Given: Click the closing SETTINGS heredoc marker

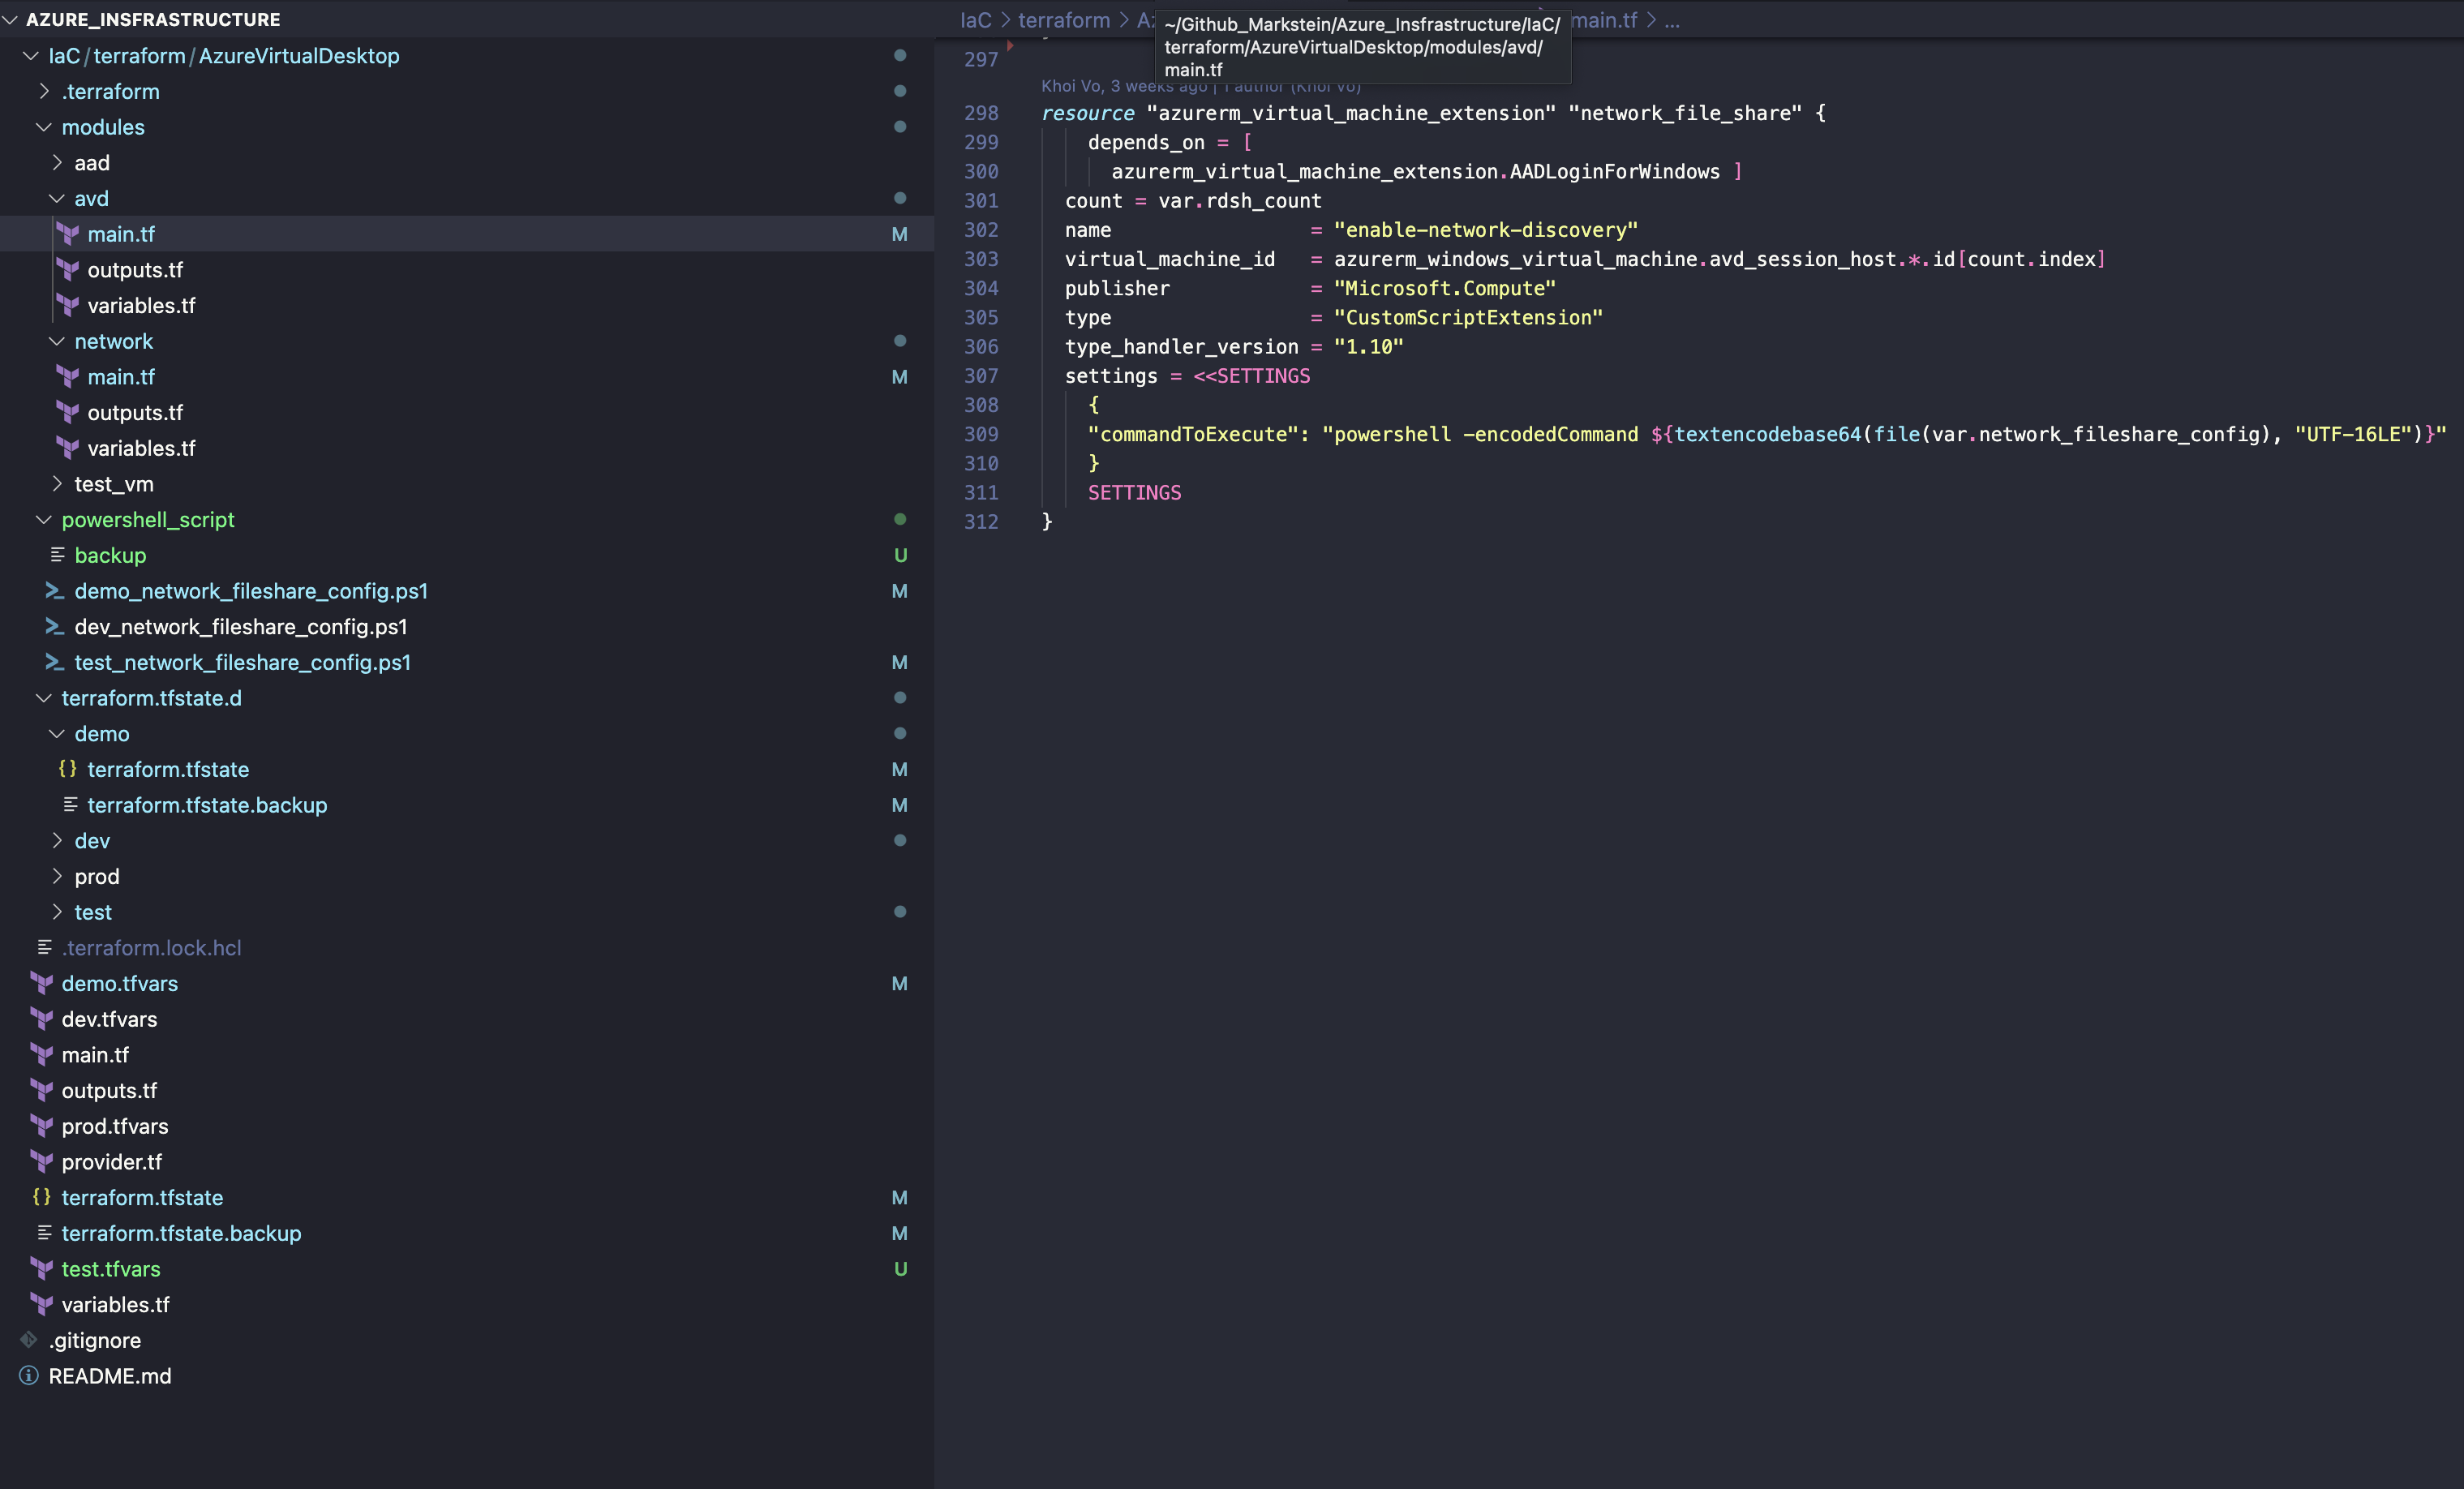Looking at the screenshot, I should tap(1134, 492).
